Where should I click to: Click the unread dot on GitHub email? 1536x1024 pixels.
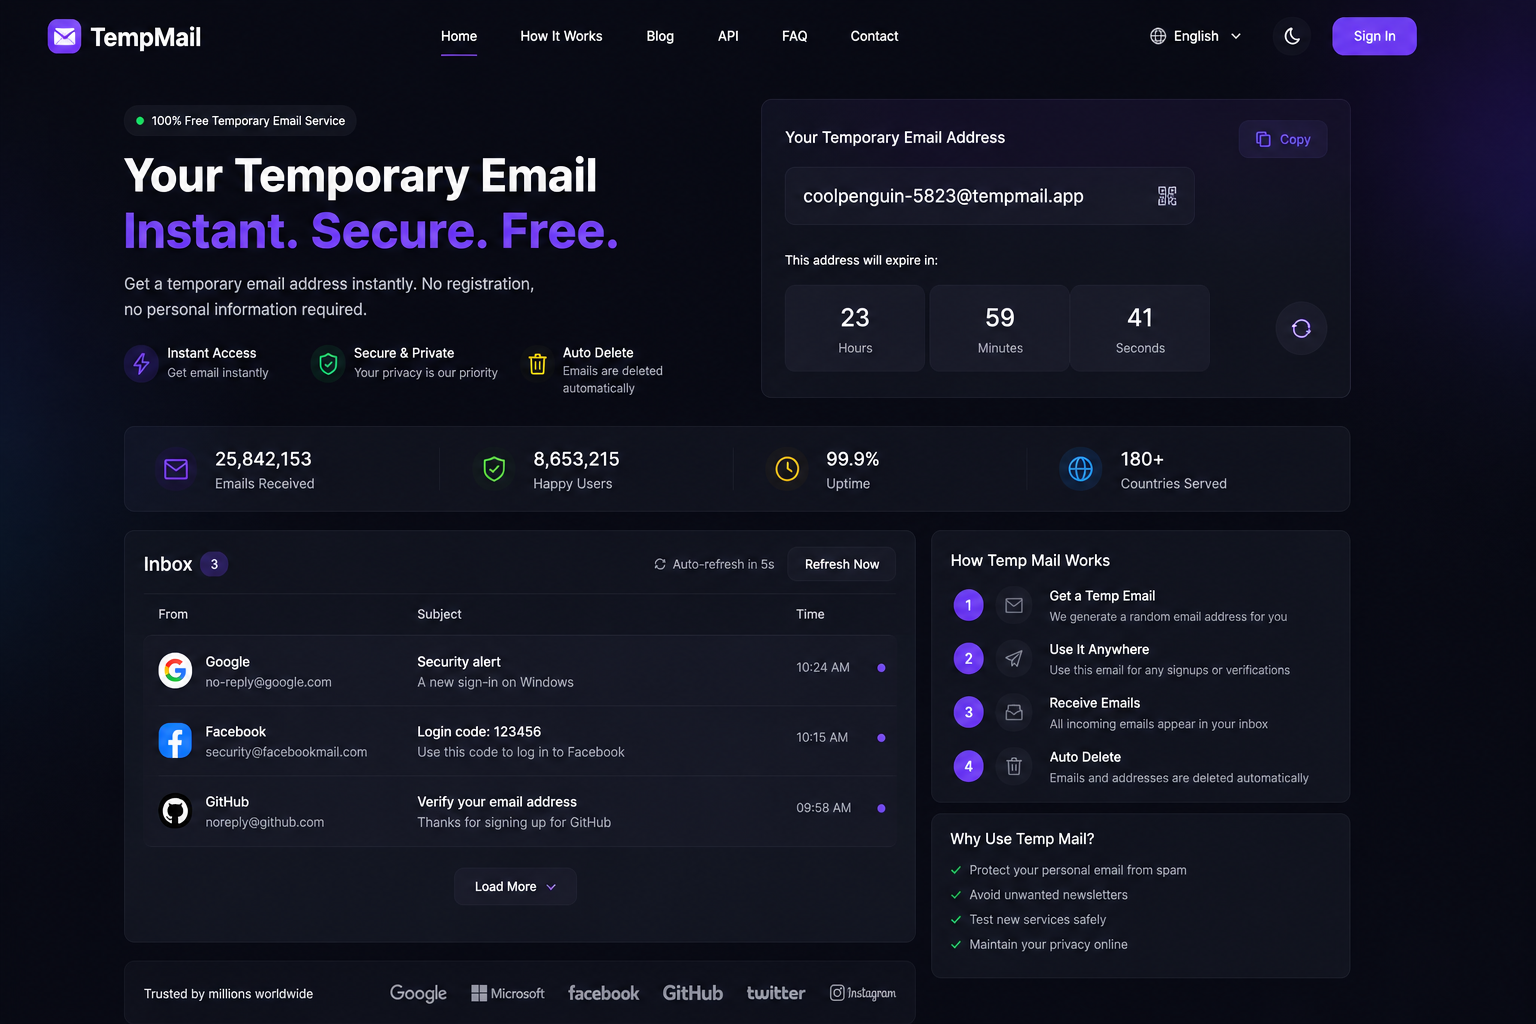click(881, 808)
